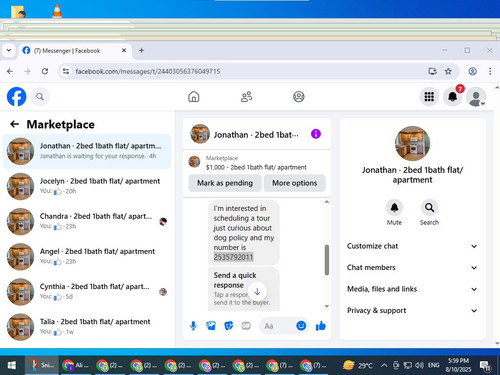The height and width of the screenshot is (375, 500).
Task: View site information icon in address bar
Action: tap(66, 71)
